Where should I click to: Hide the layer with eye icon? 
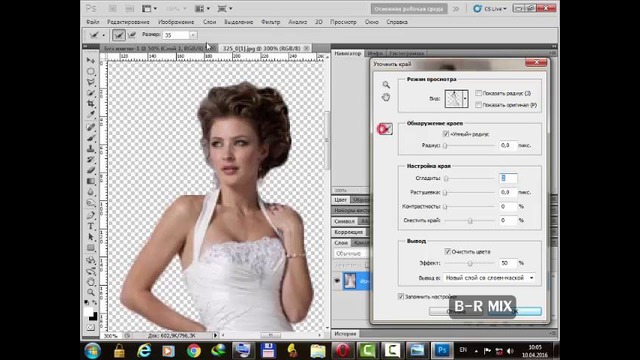[x=337, y=280]
